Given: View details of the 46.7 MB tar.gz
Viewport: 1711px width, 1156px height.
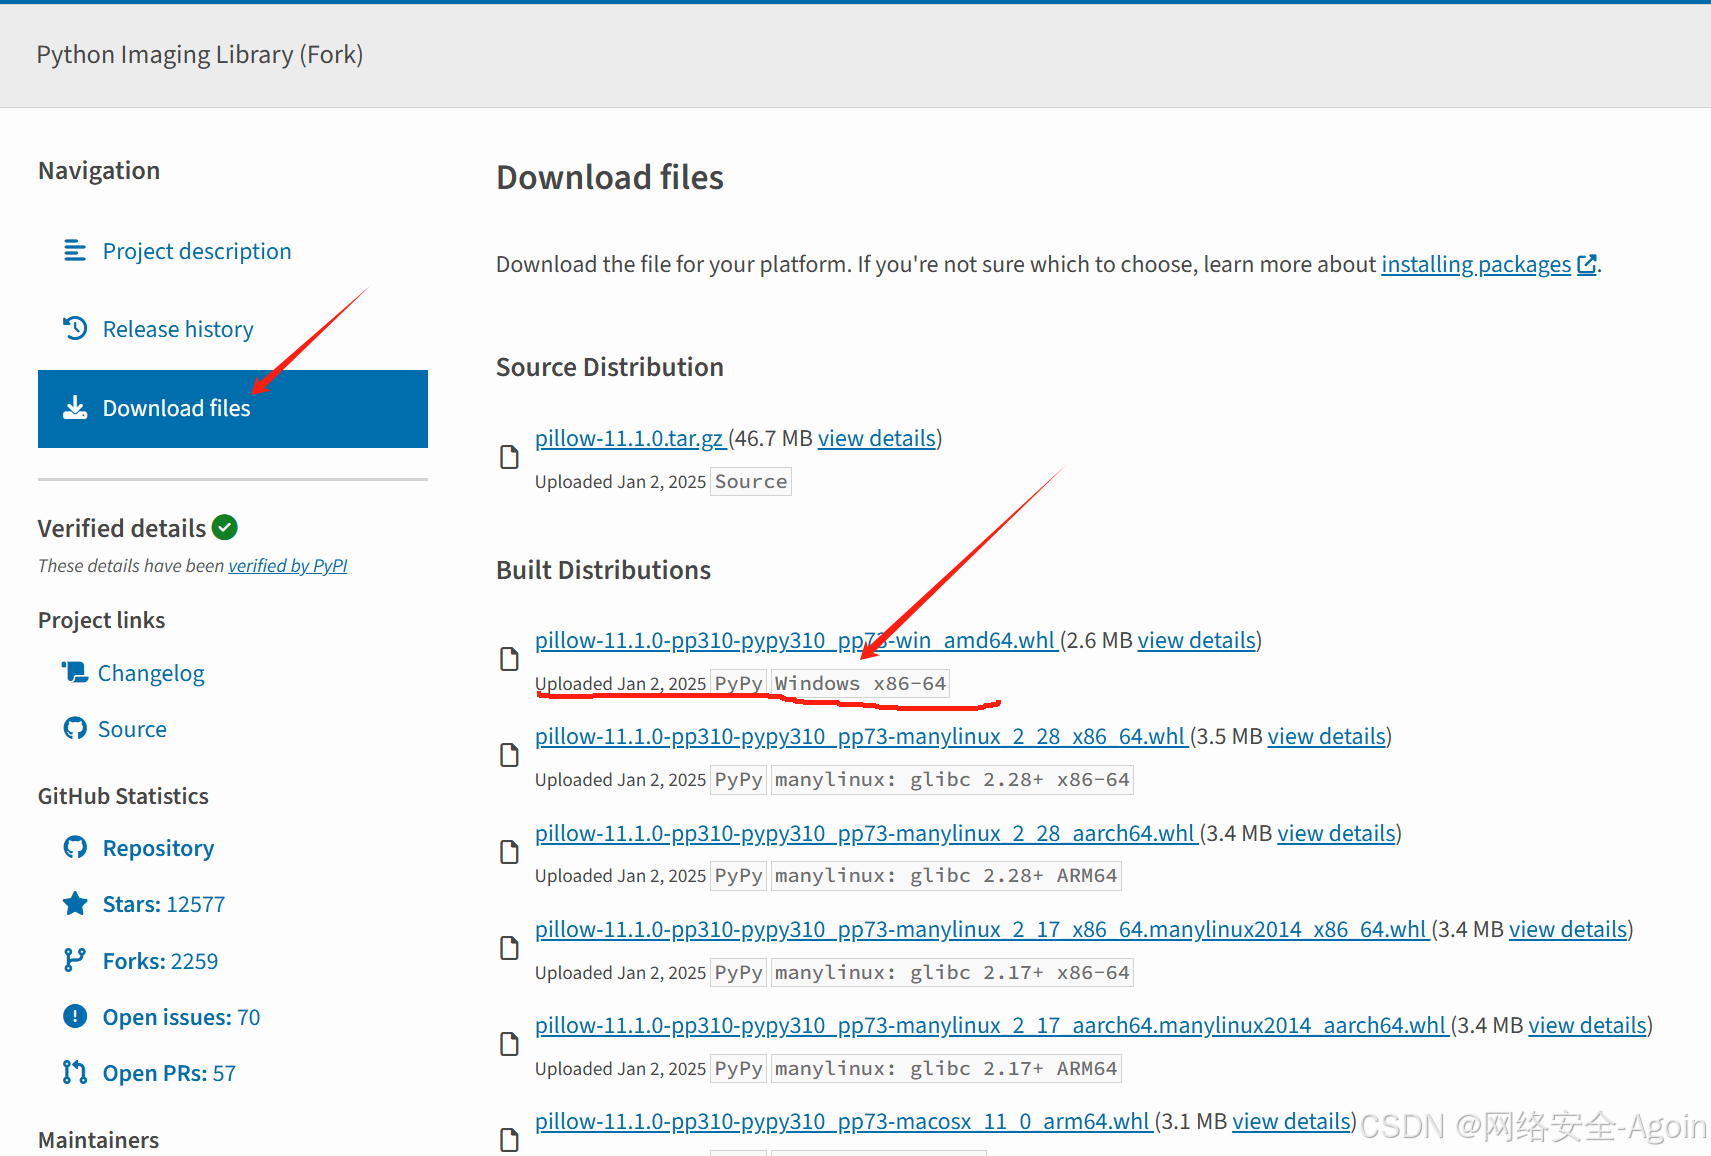Looking at the screenshot, I should pos(877,438).
